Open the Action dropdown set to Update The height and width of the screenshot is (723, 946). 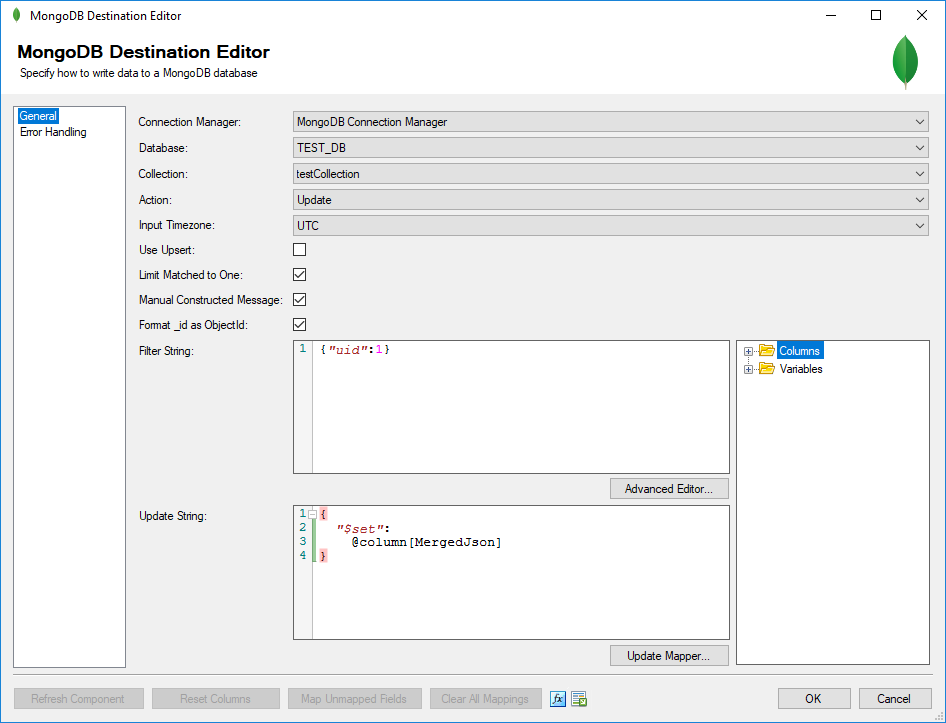tap(611, 200)
